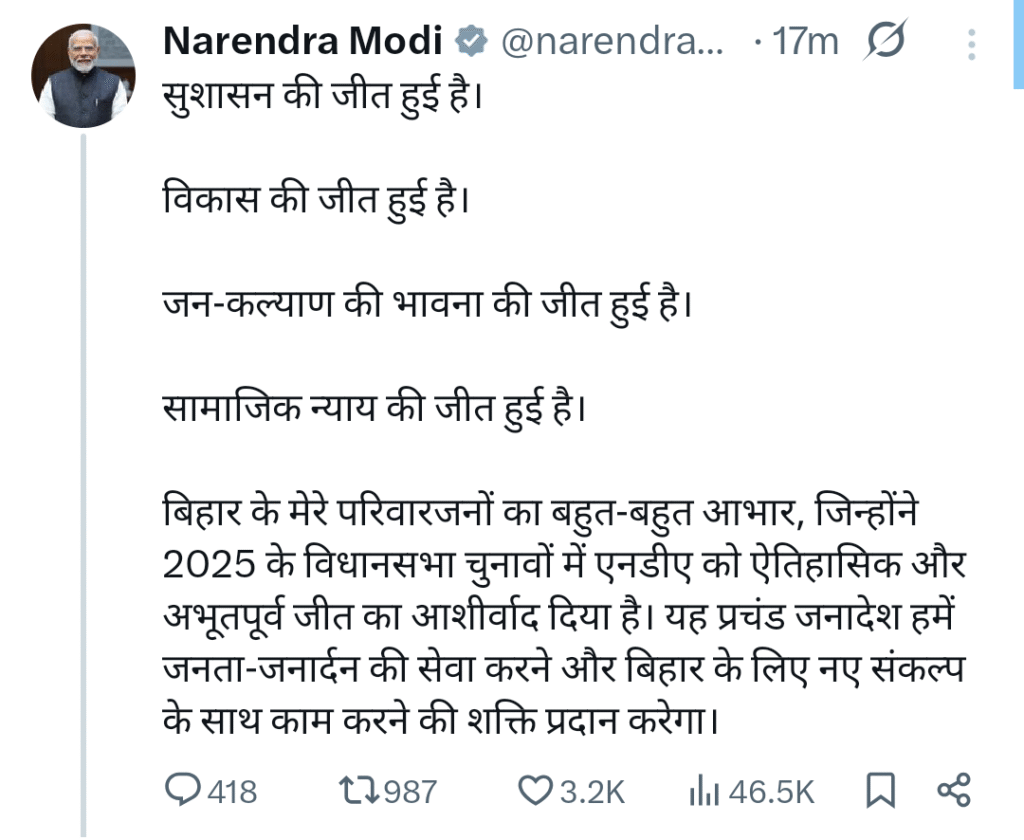Bookmark this post
This screenshot has width=1024, height=840.
pos(880,791)
